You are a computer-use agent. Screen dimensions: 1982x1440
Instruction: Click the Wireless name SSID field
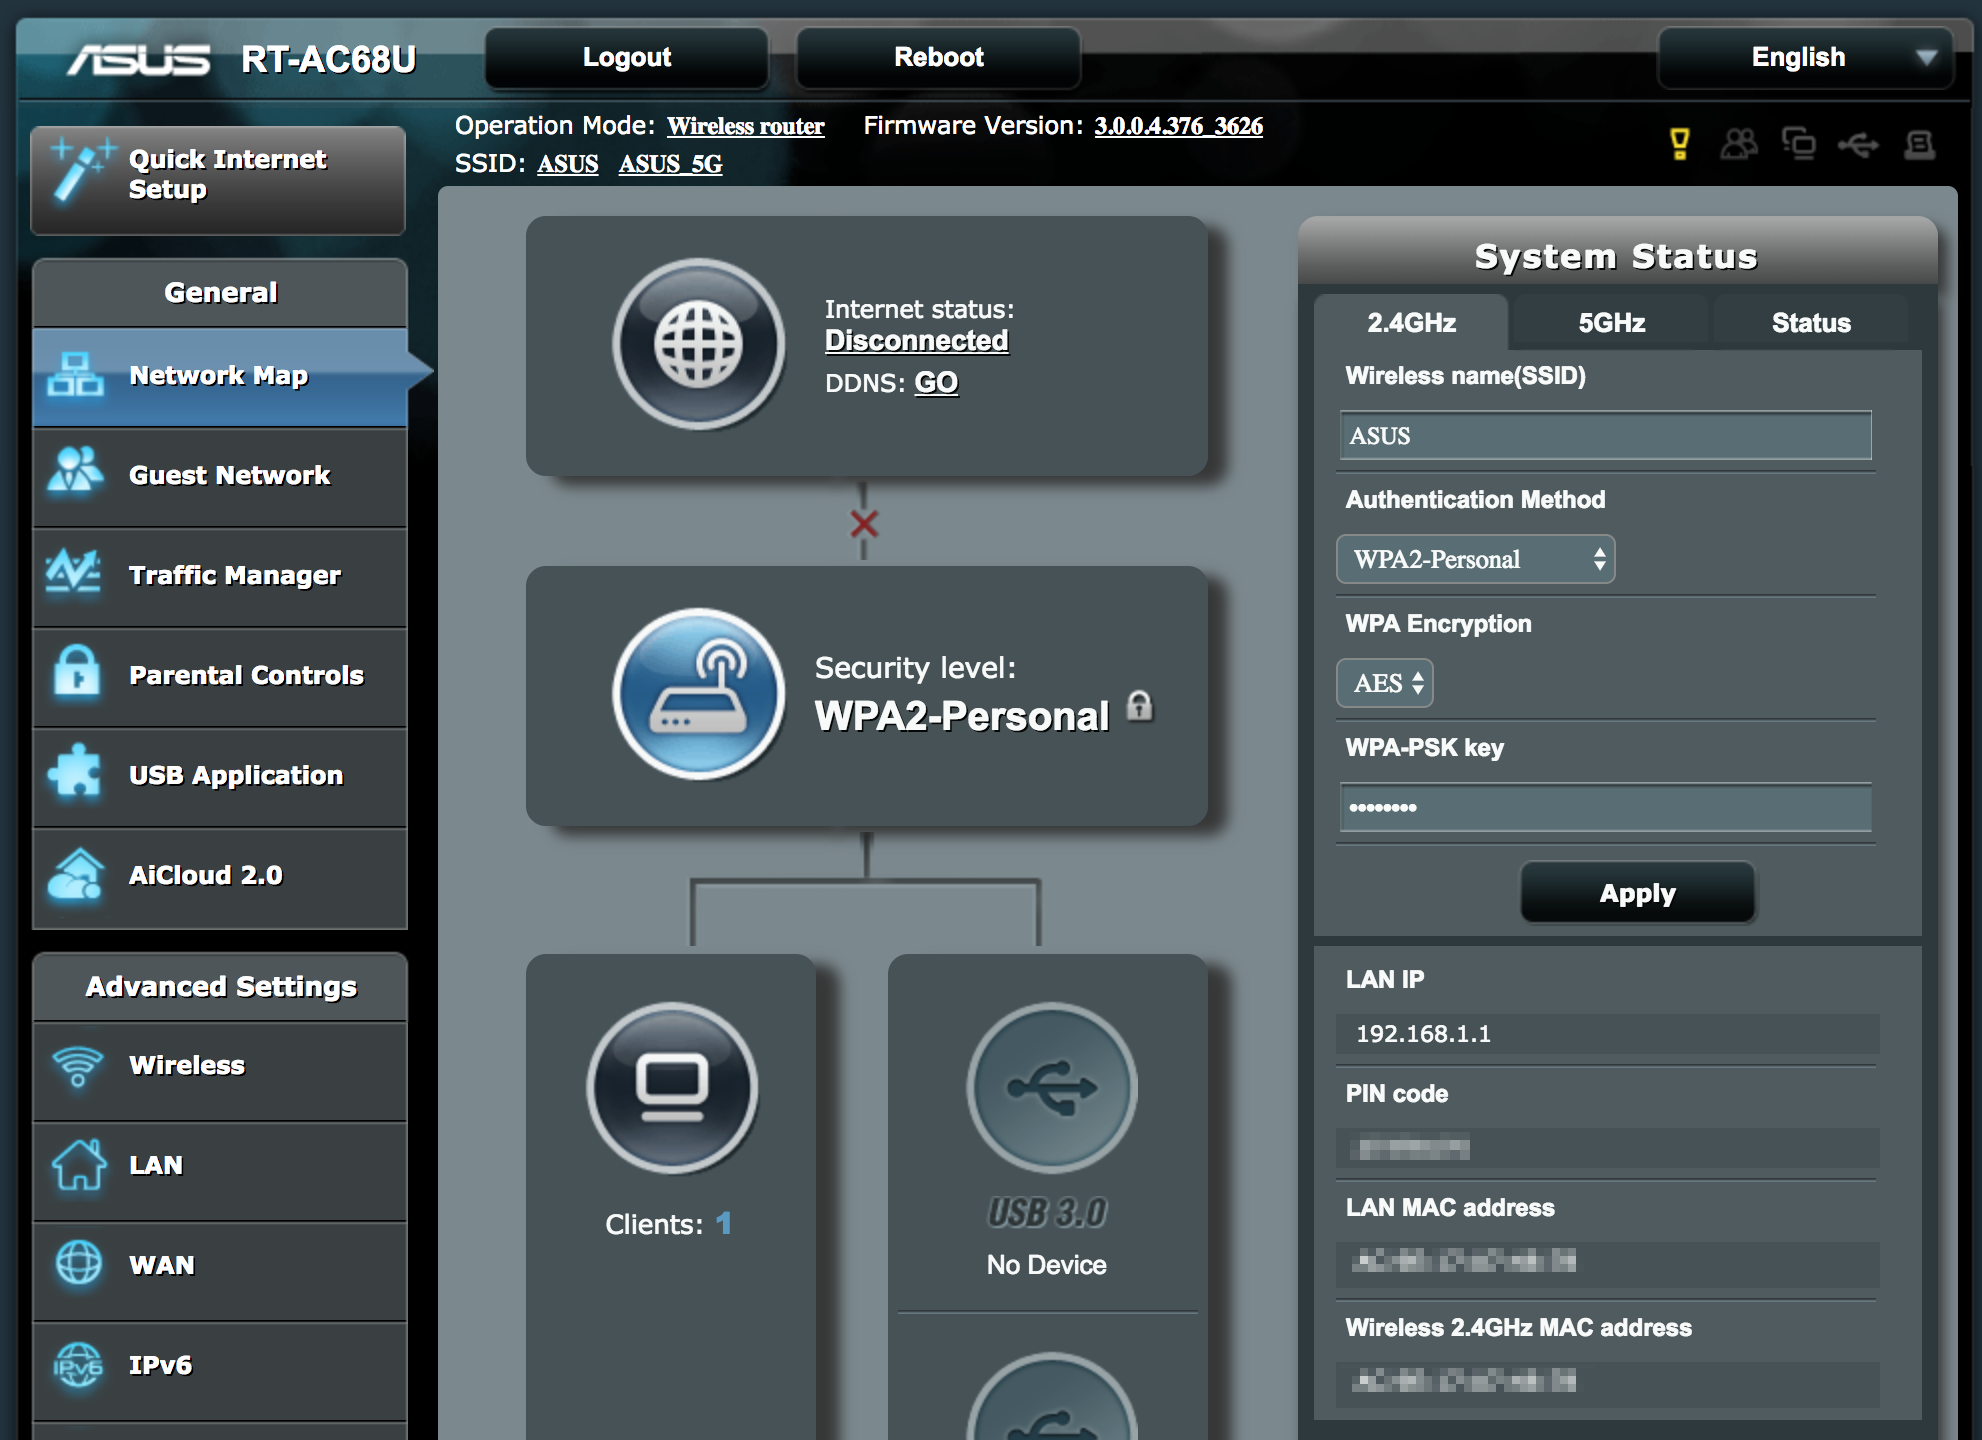tap(1604, 436)
